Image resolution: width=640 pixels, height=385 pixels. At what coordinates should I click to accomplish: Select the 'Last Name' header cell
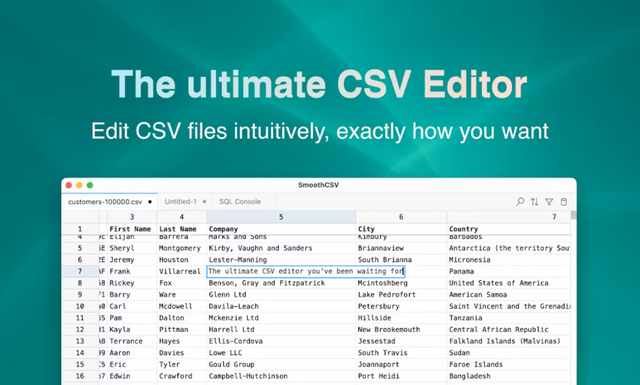182,229
